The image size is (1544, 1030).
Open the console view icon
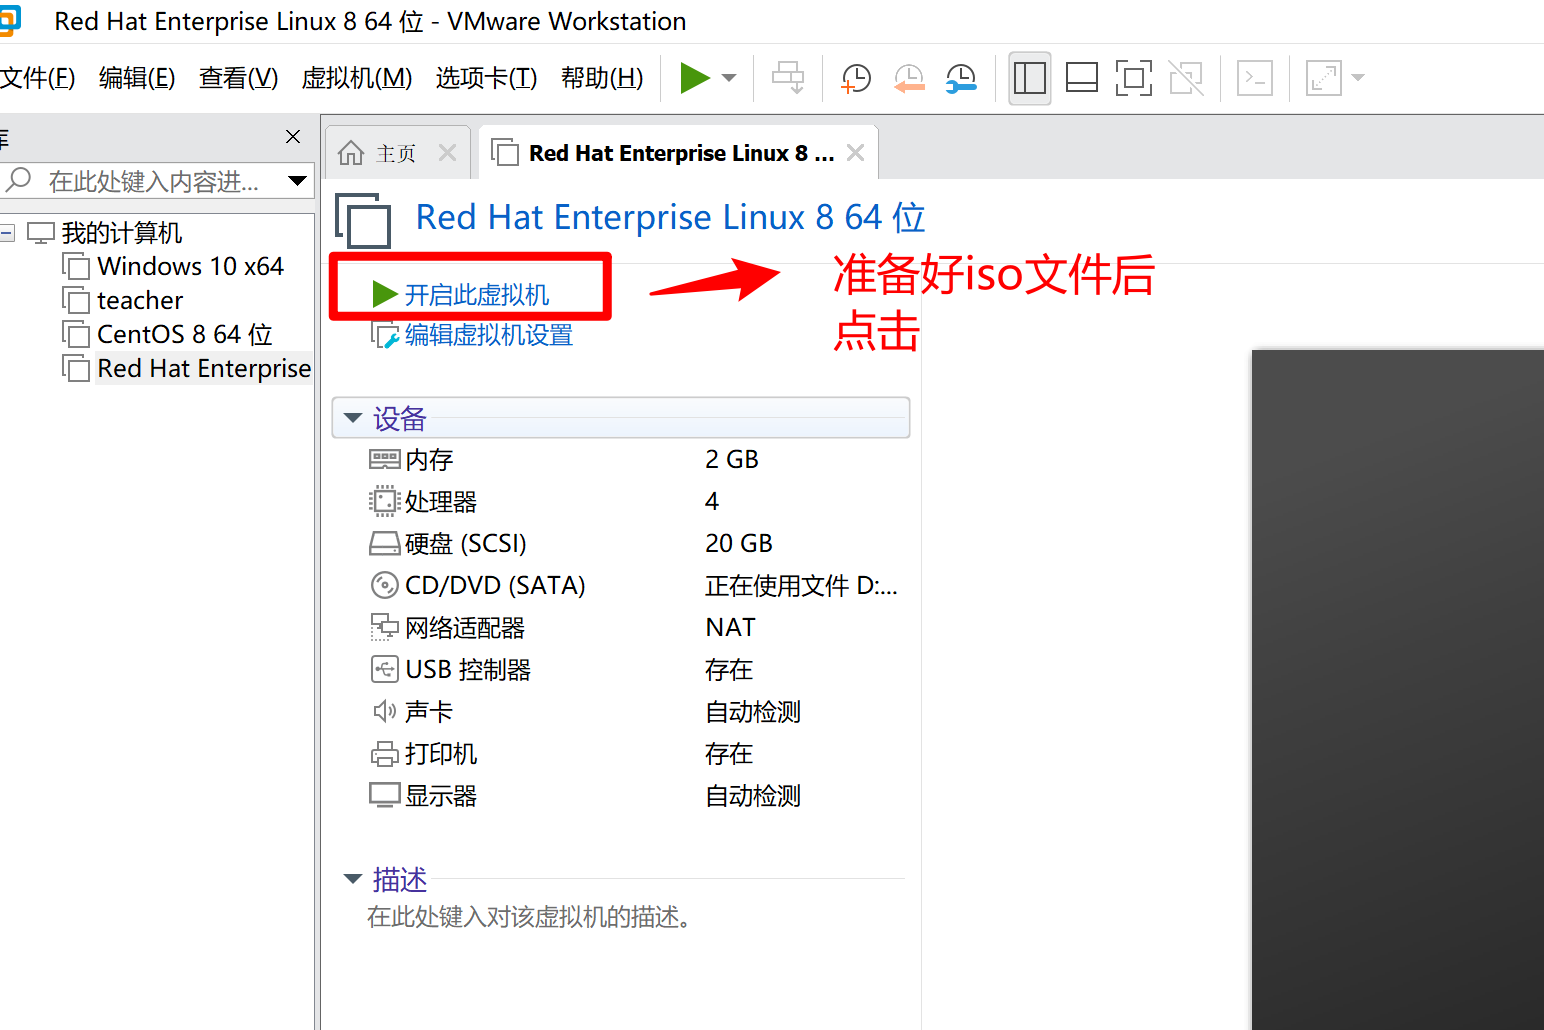(1255, 78)
